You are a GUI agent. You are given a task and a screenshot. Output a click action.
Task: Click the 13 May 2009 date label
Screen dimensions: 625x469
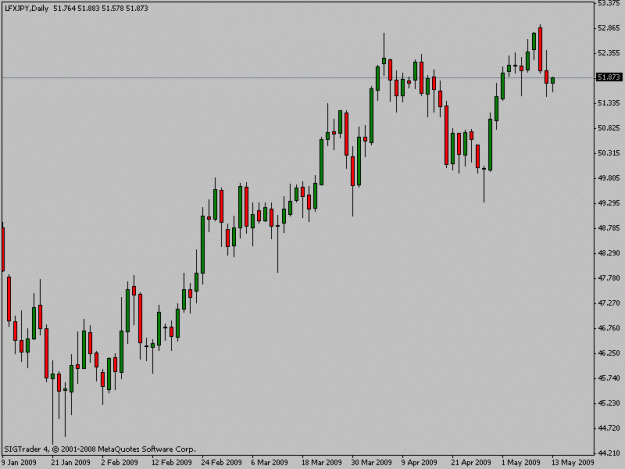coord(573,463)
